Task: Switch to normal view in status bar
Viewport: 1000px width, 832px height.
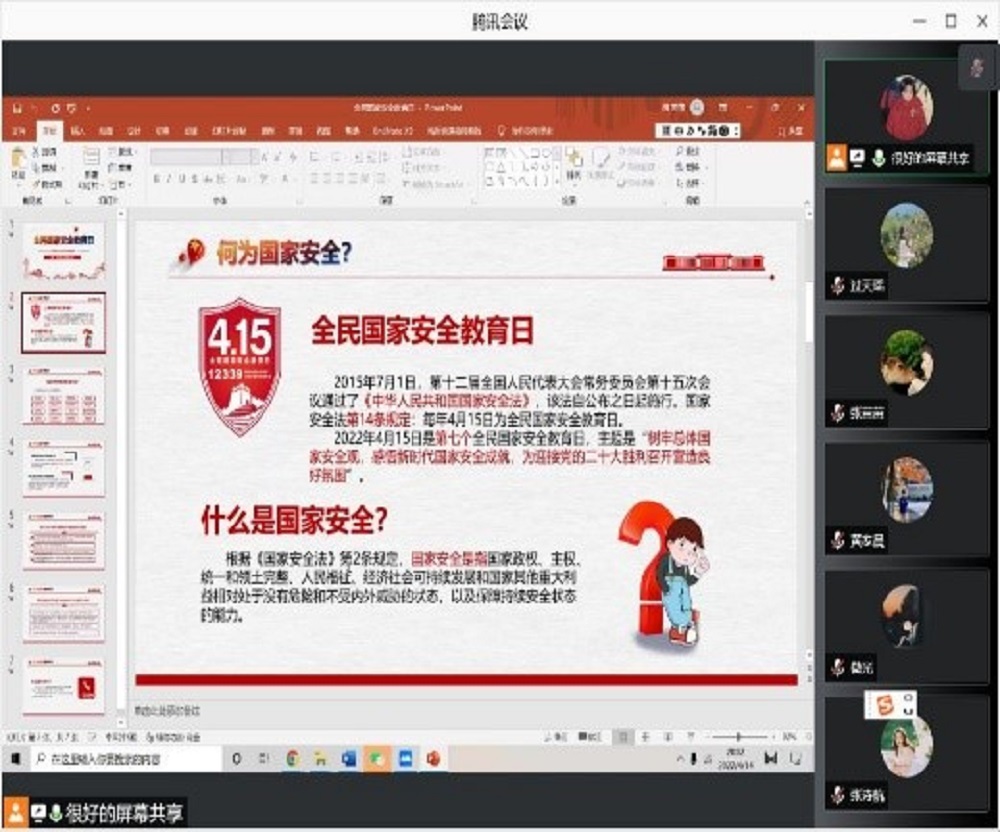Action: click(622, 737)
